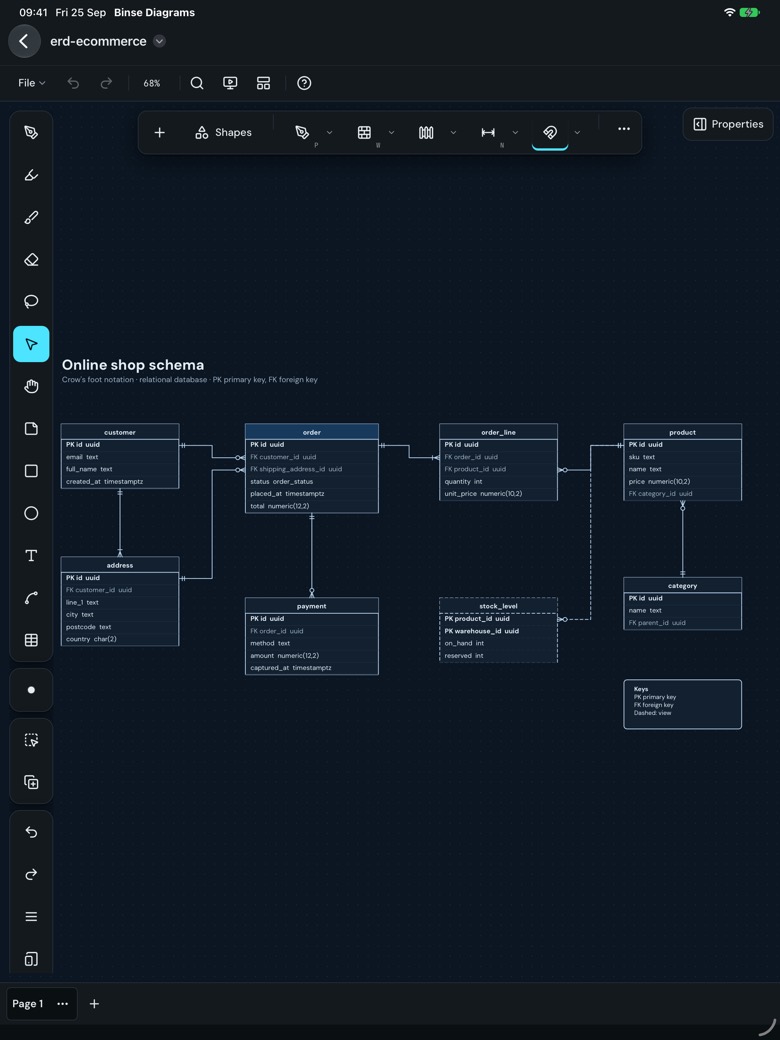This screenshot has width=780, height=1040.
Task: Open the Shapes library
Action: tap(224, 133)
